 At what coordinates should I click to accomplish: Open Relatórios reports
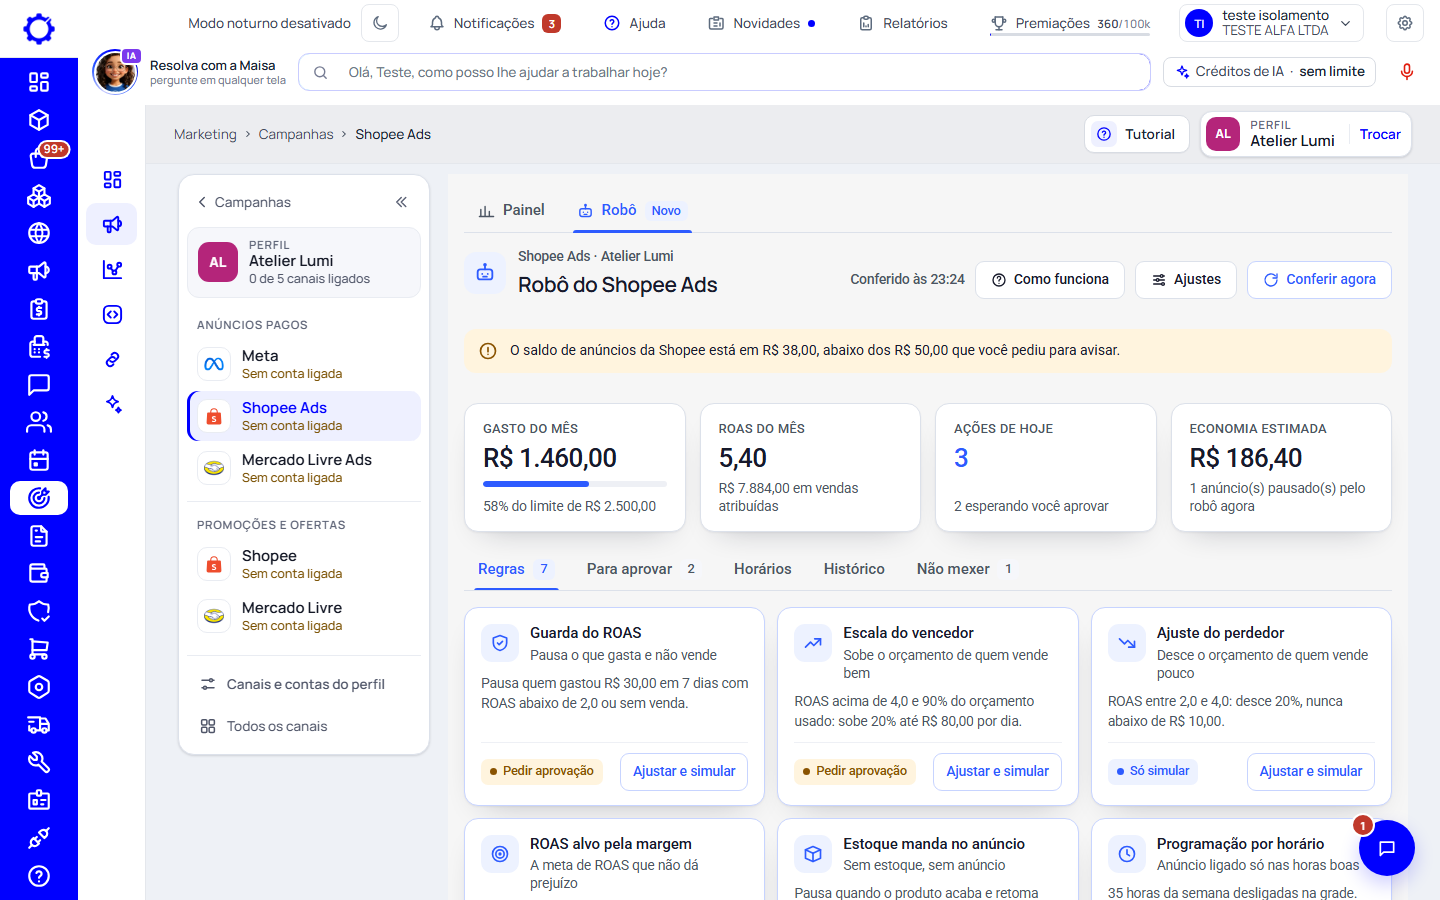point(903,23)
